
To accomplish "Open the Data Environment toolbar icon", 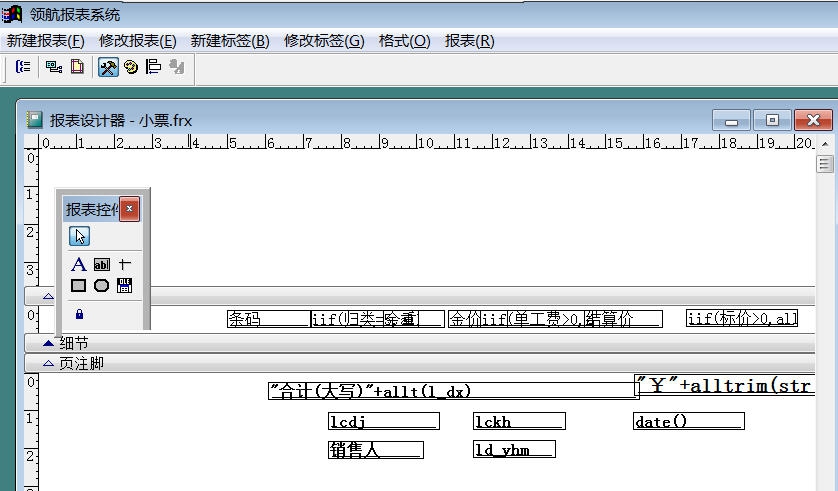I will (x=53, y=67).
